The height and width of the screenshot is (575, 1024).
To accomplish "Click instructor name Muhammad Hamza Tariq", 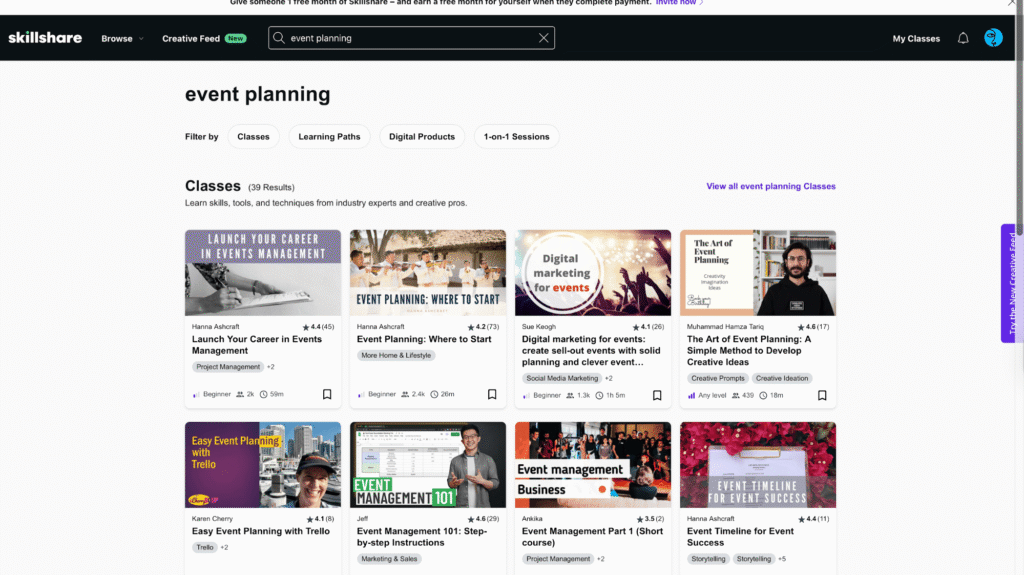I will click(x=725, y=327).
